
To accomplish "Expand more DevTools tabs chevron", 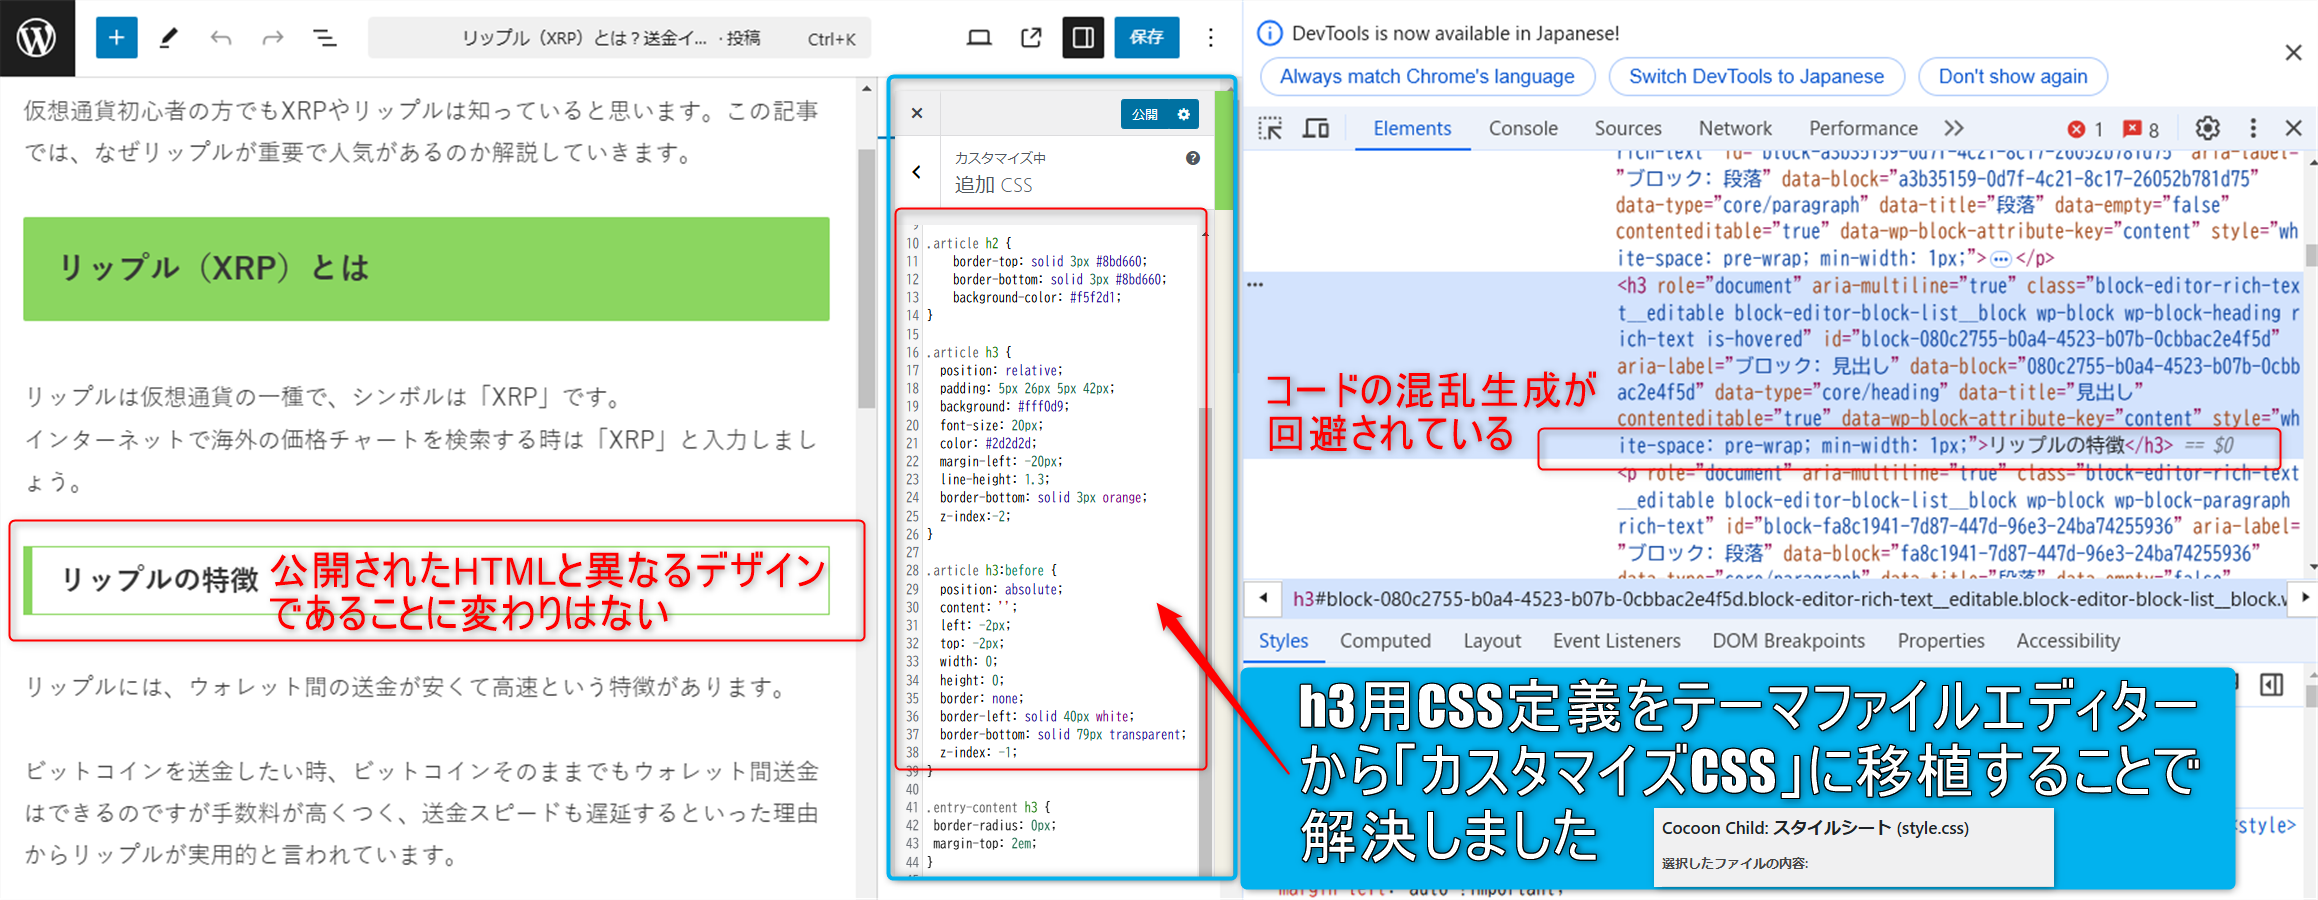I will tap(1954, 128).
